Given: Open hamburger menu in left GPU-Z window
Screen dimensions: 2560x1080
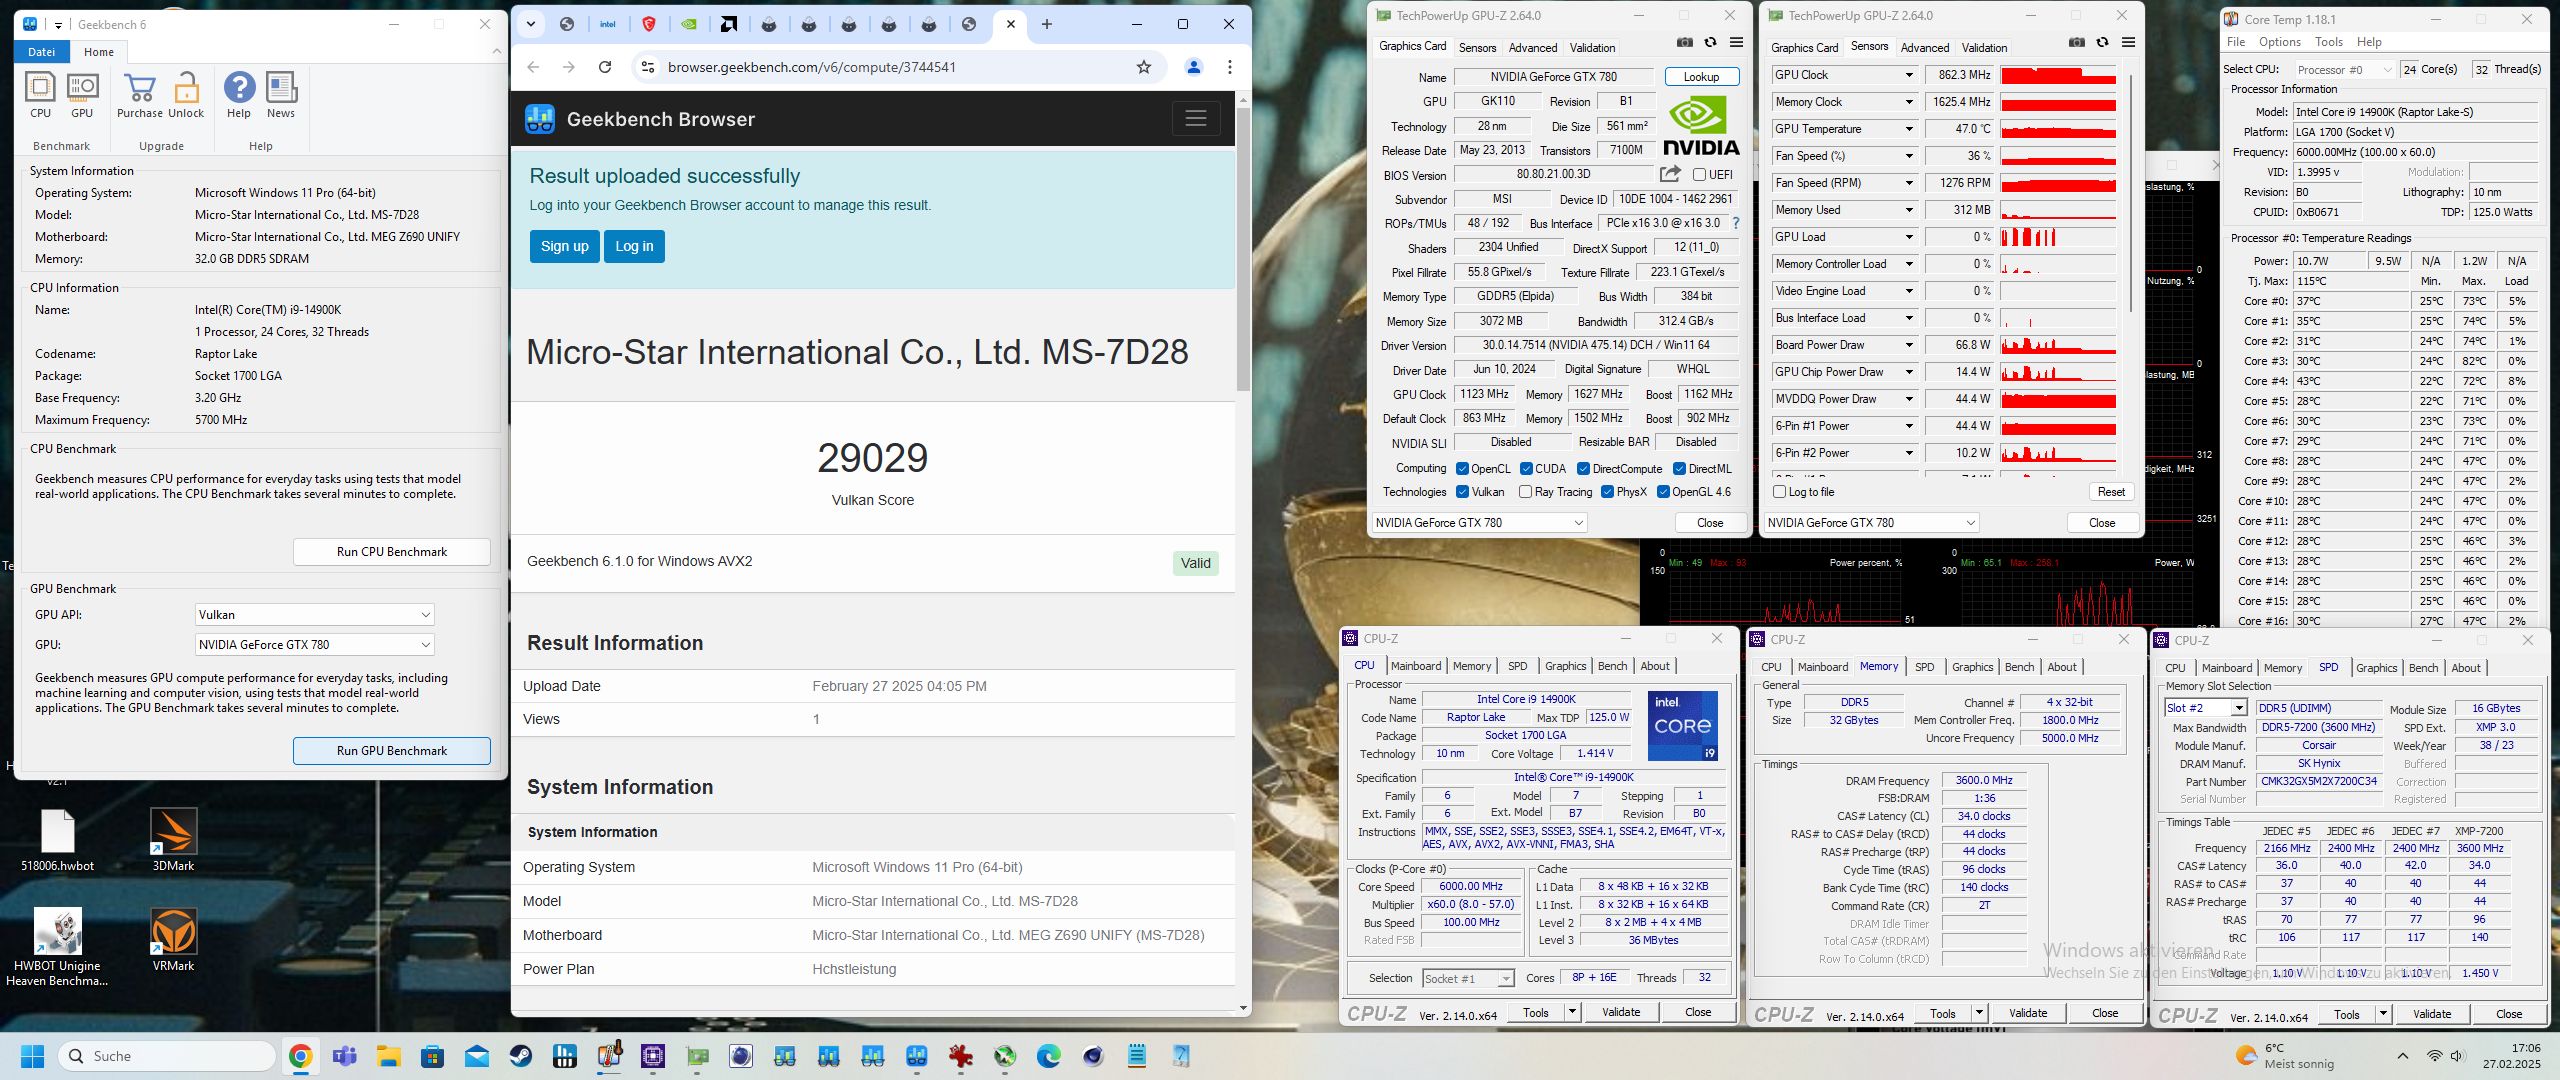Looking at the screenshot, I should pos(1737,43).
